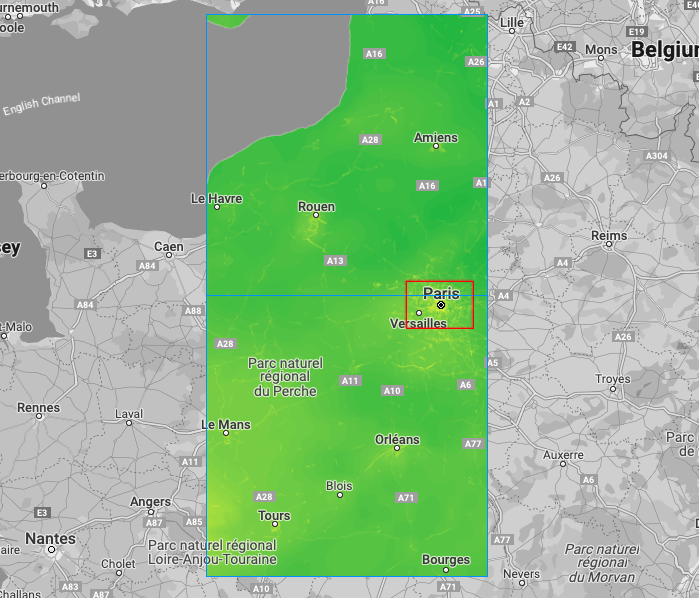Image resolution: width=699 pixels, height=598 pixels.
Task: Click the Le Mans city label
Action: (226, 424)
